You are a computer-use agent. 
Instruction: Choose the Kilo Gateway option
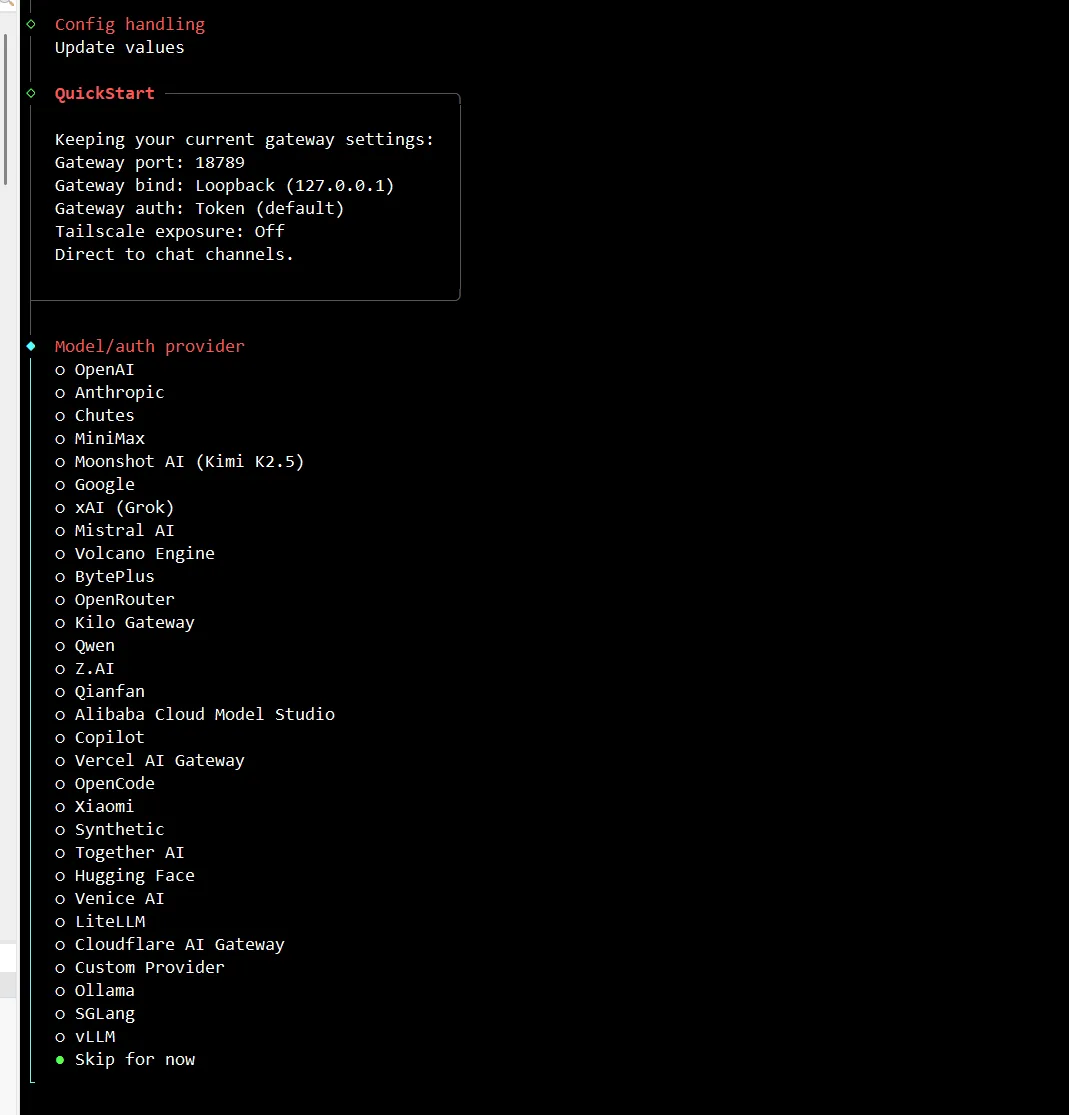(124, 623)
